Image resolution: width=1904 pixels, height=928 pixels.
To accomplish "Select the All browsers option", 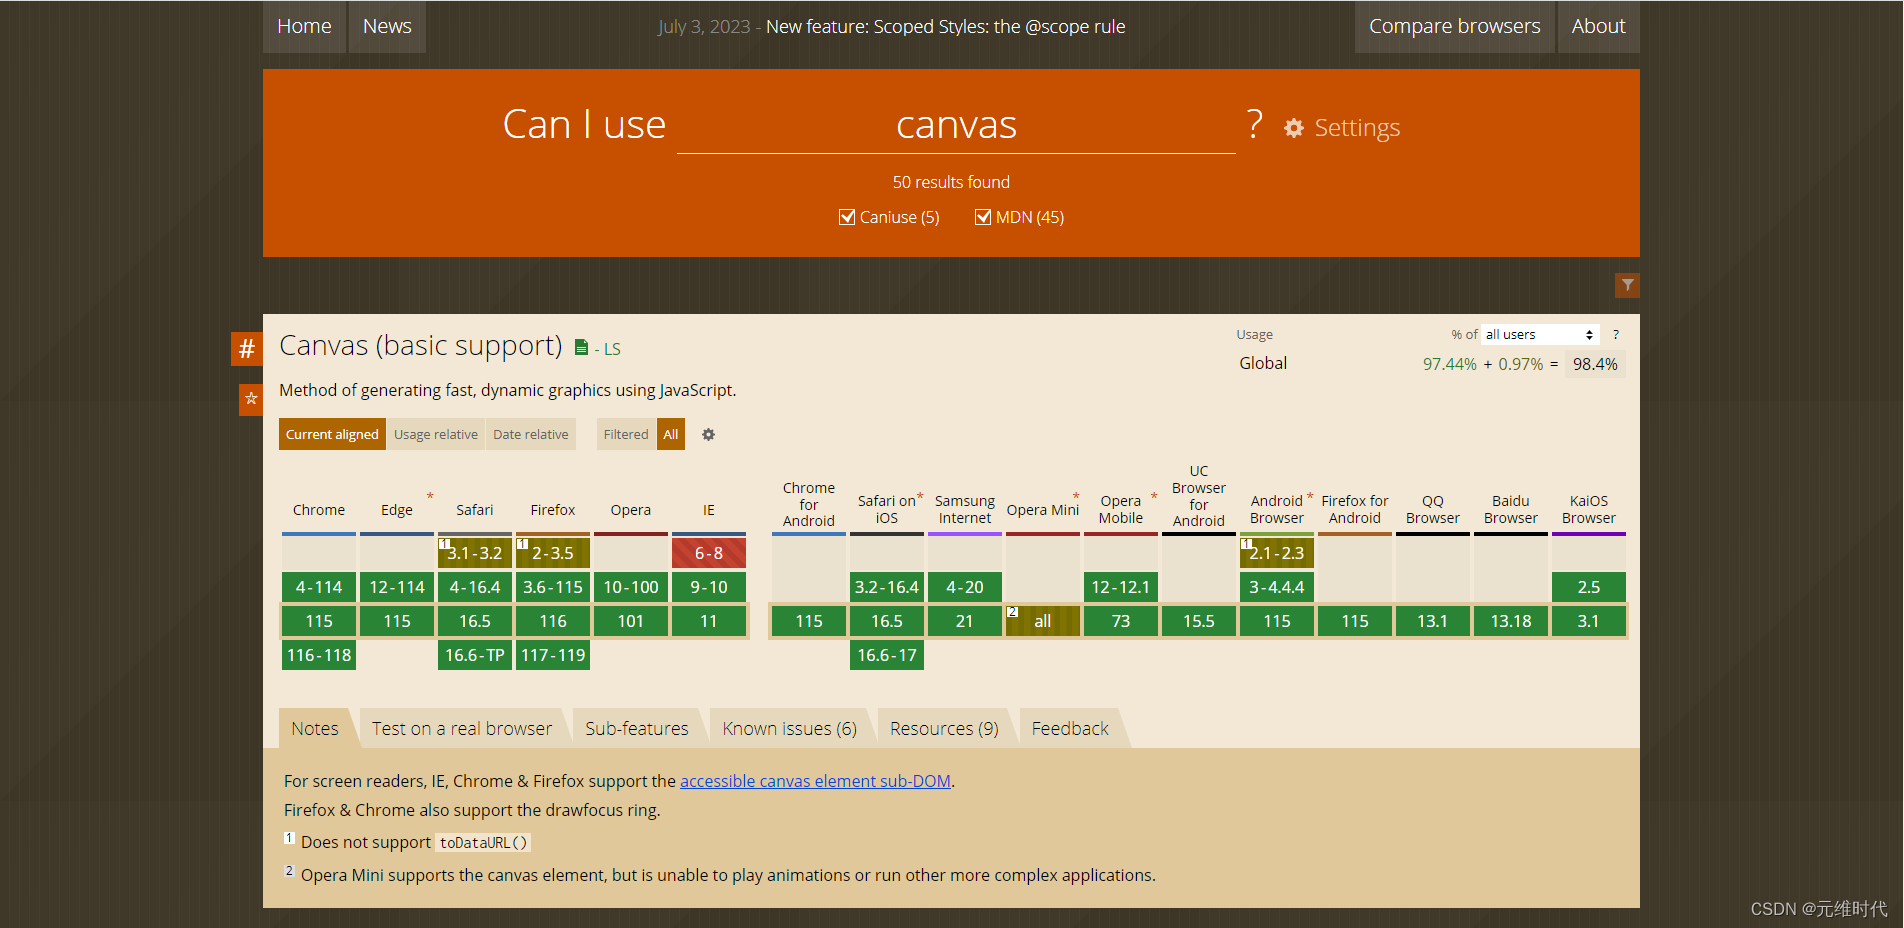I will coord(671,434).
